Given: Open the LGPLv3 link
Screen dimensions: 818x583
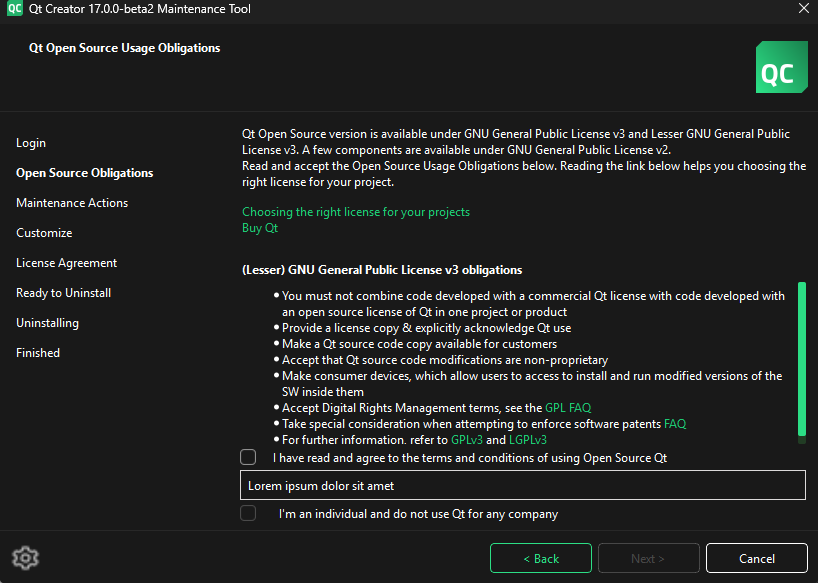Looking at the screenshot, I should click(x=528, y=440).
